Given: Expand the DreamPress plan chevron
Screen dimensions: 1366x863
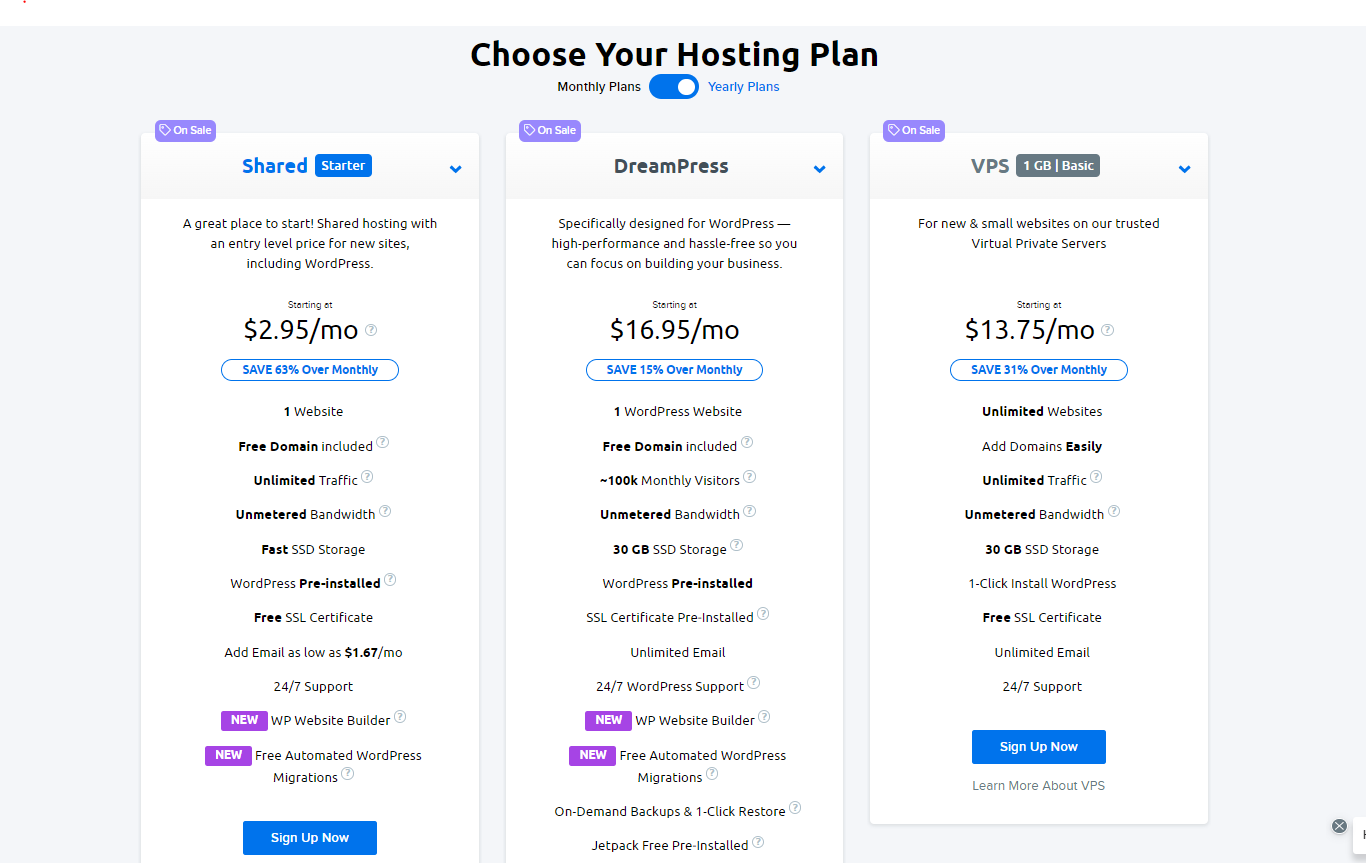Looking at the screenshot, I should pyautogui.click(x=820, y=169).
